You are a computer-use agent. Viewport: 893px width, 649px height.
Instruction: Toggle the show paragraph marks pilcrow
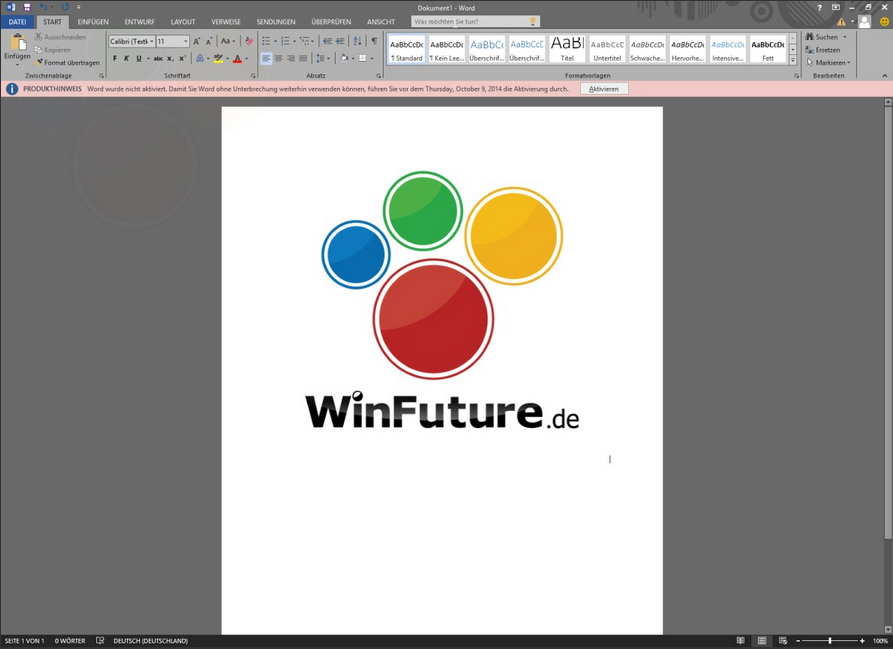coord(374,41)
